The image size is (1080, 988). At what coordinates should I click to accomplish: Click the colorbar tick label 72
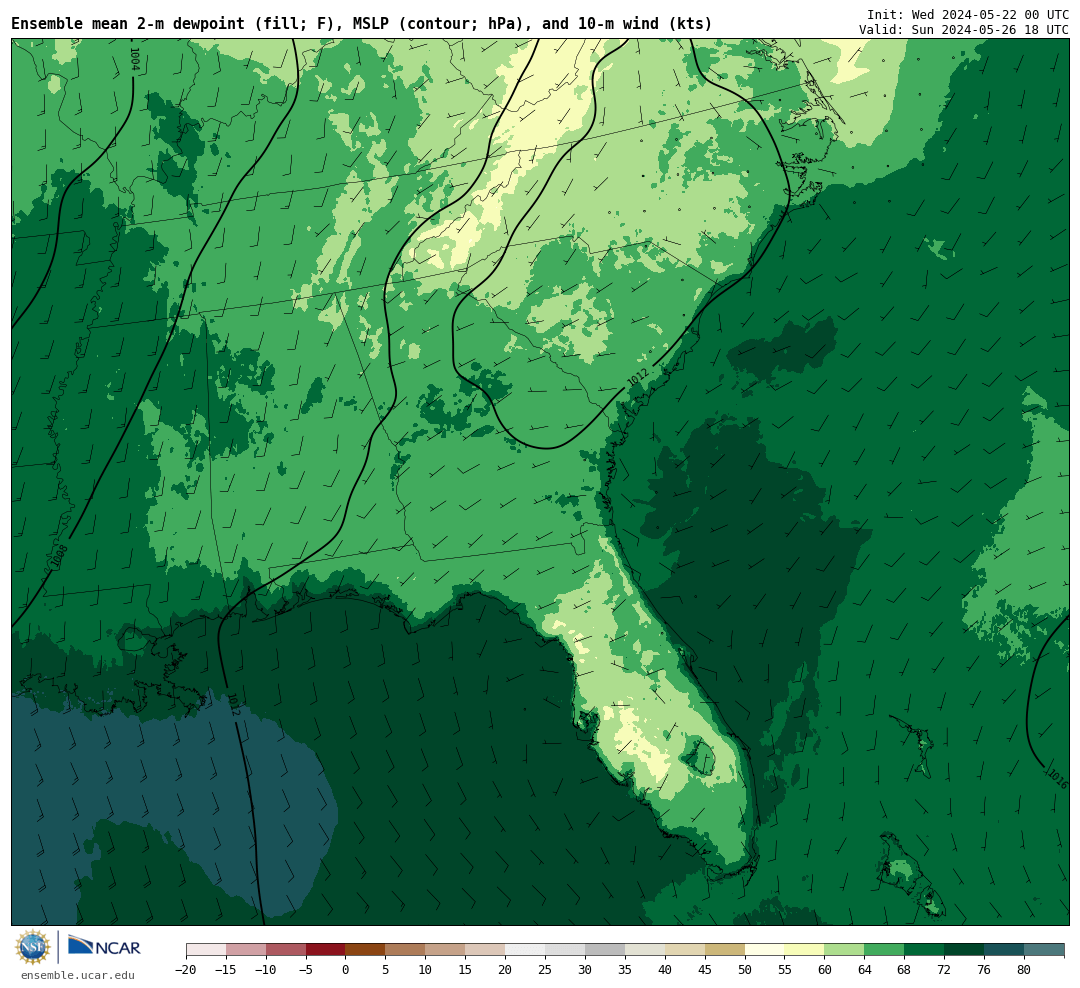pos(944,969)
